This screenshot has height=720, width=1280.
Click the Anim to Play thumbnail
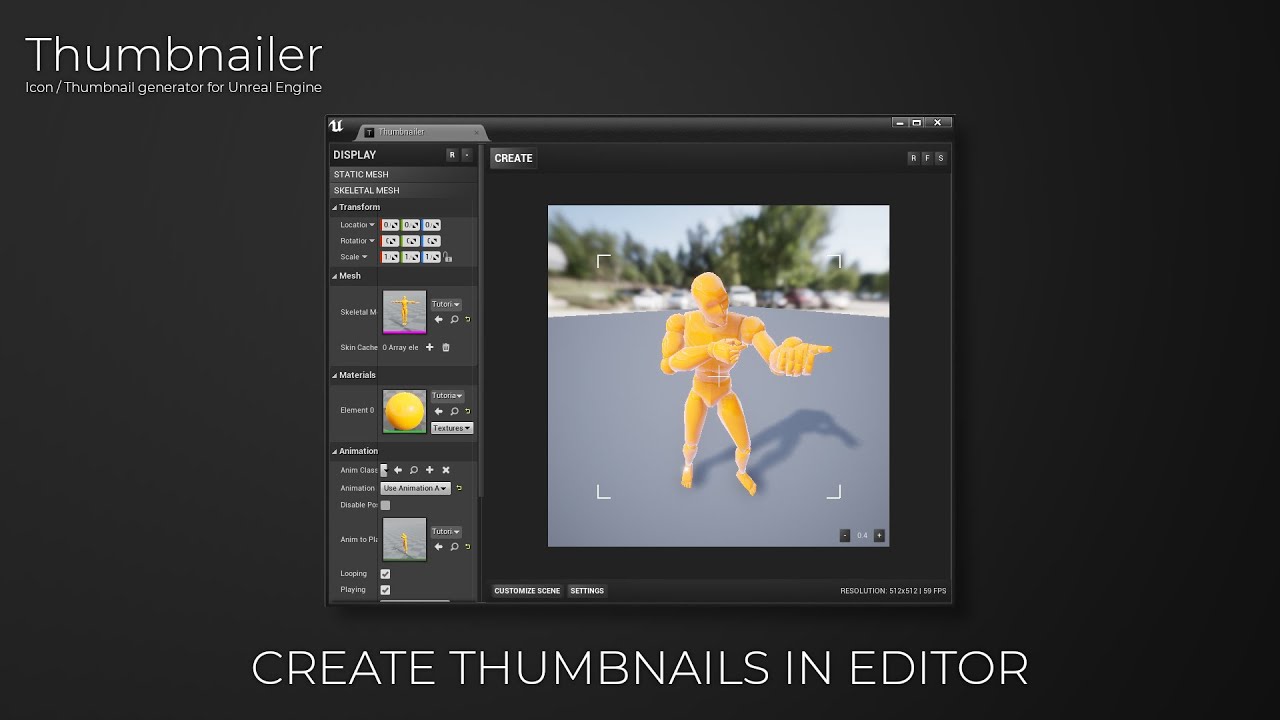click(x=405, y=539)
